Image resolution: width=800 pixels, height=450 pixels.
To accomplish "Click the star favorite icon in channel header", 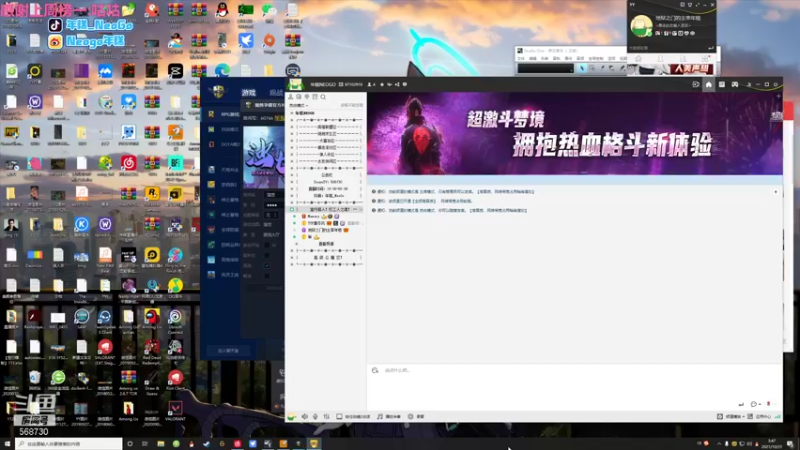I will coord(381,85).
